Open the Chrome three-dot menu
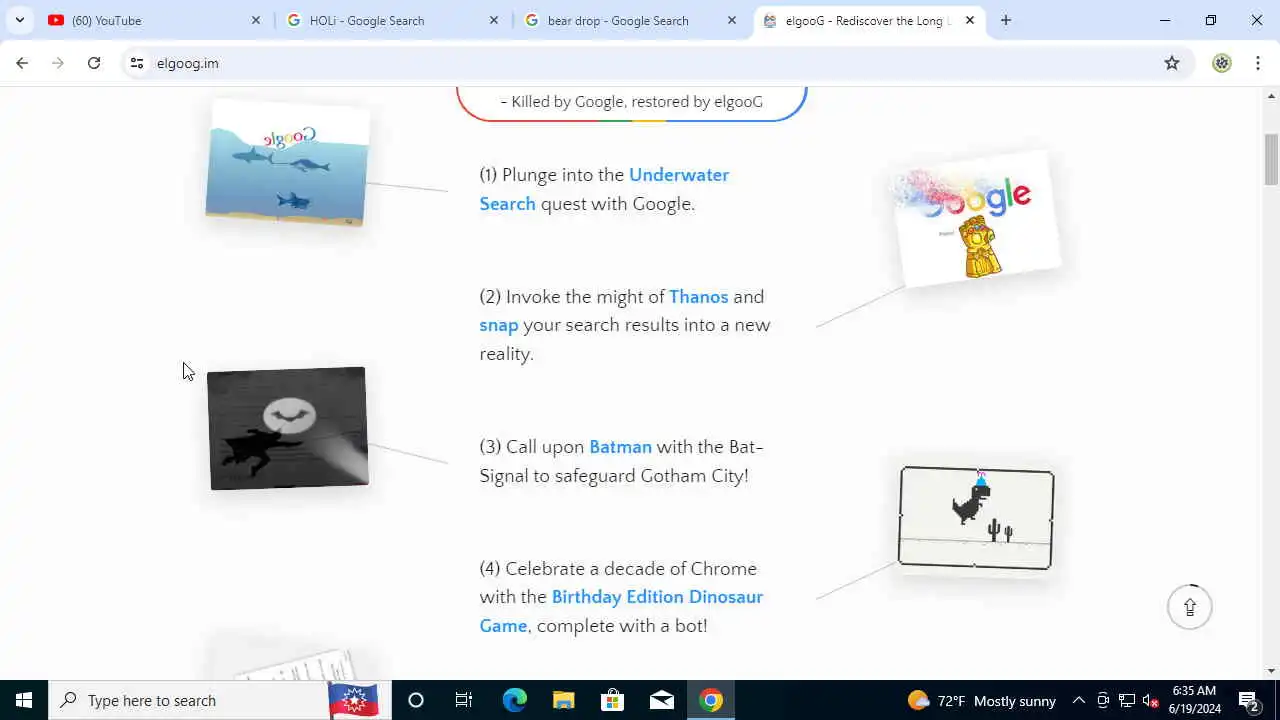This screenshot has height=720, width=1280. click(1258, 63)
